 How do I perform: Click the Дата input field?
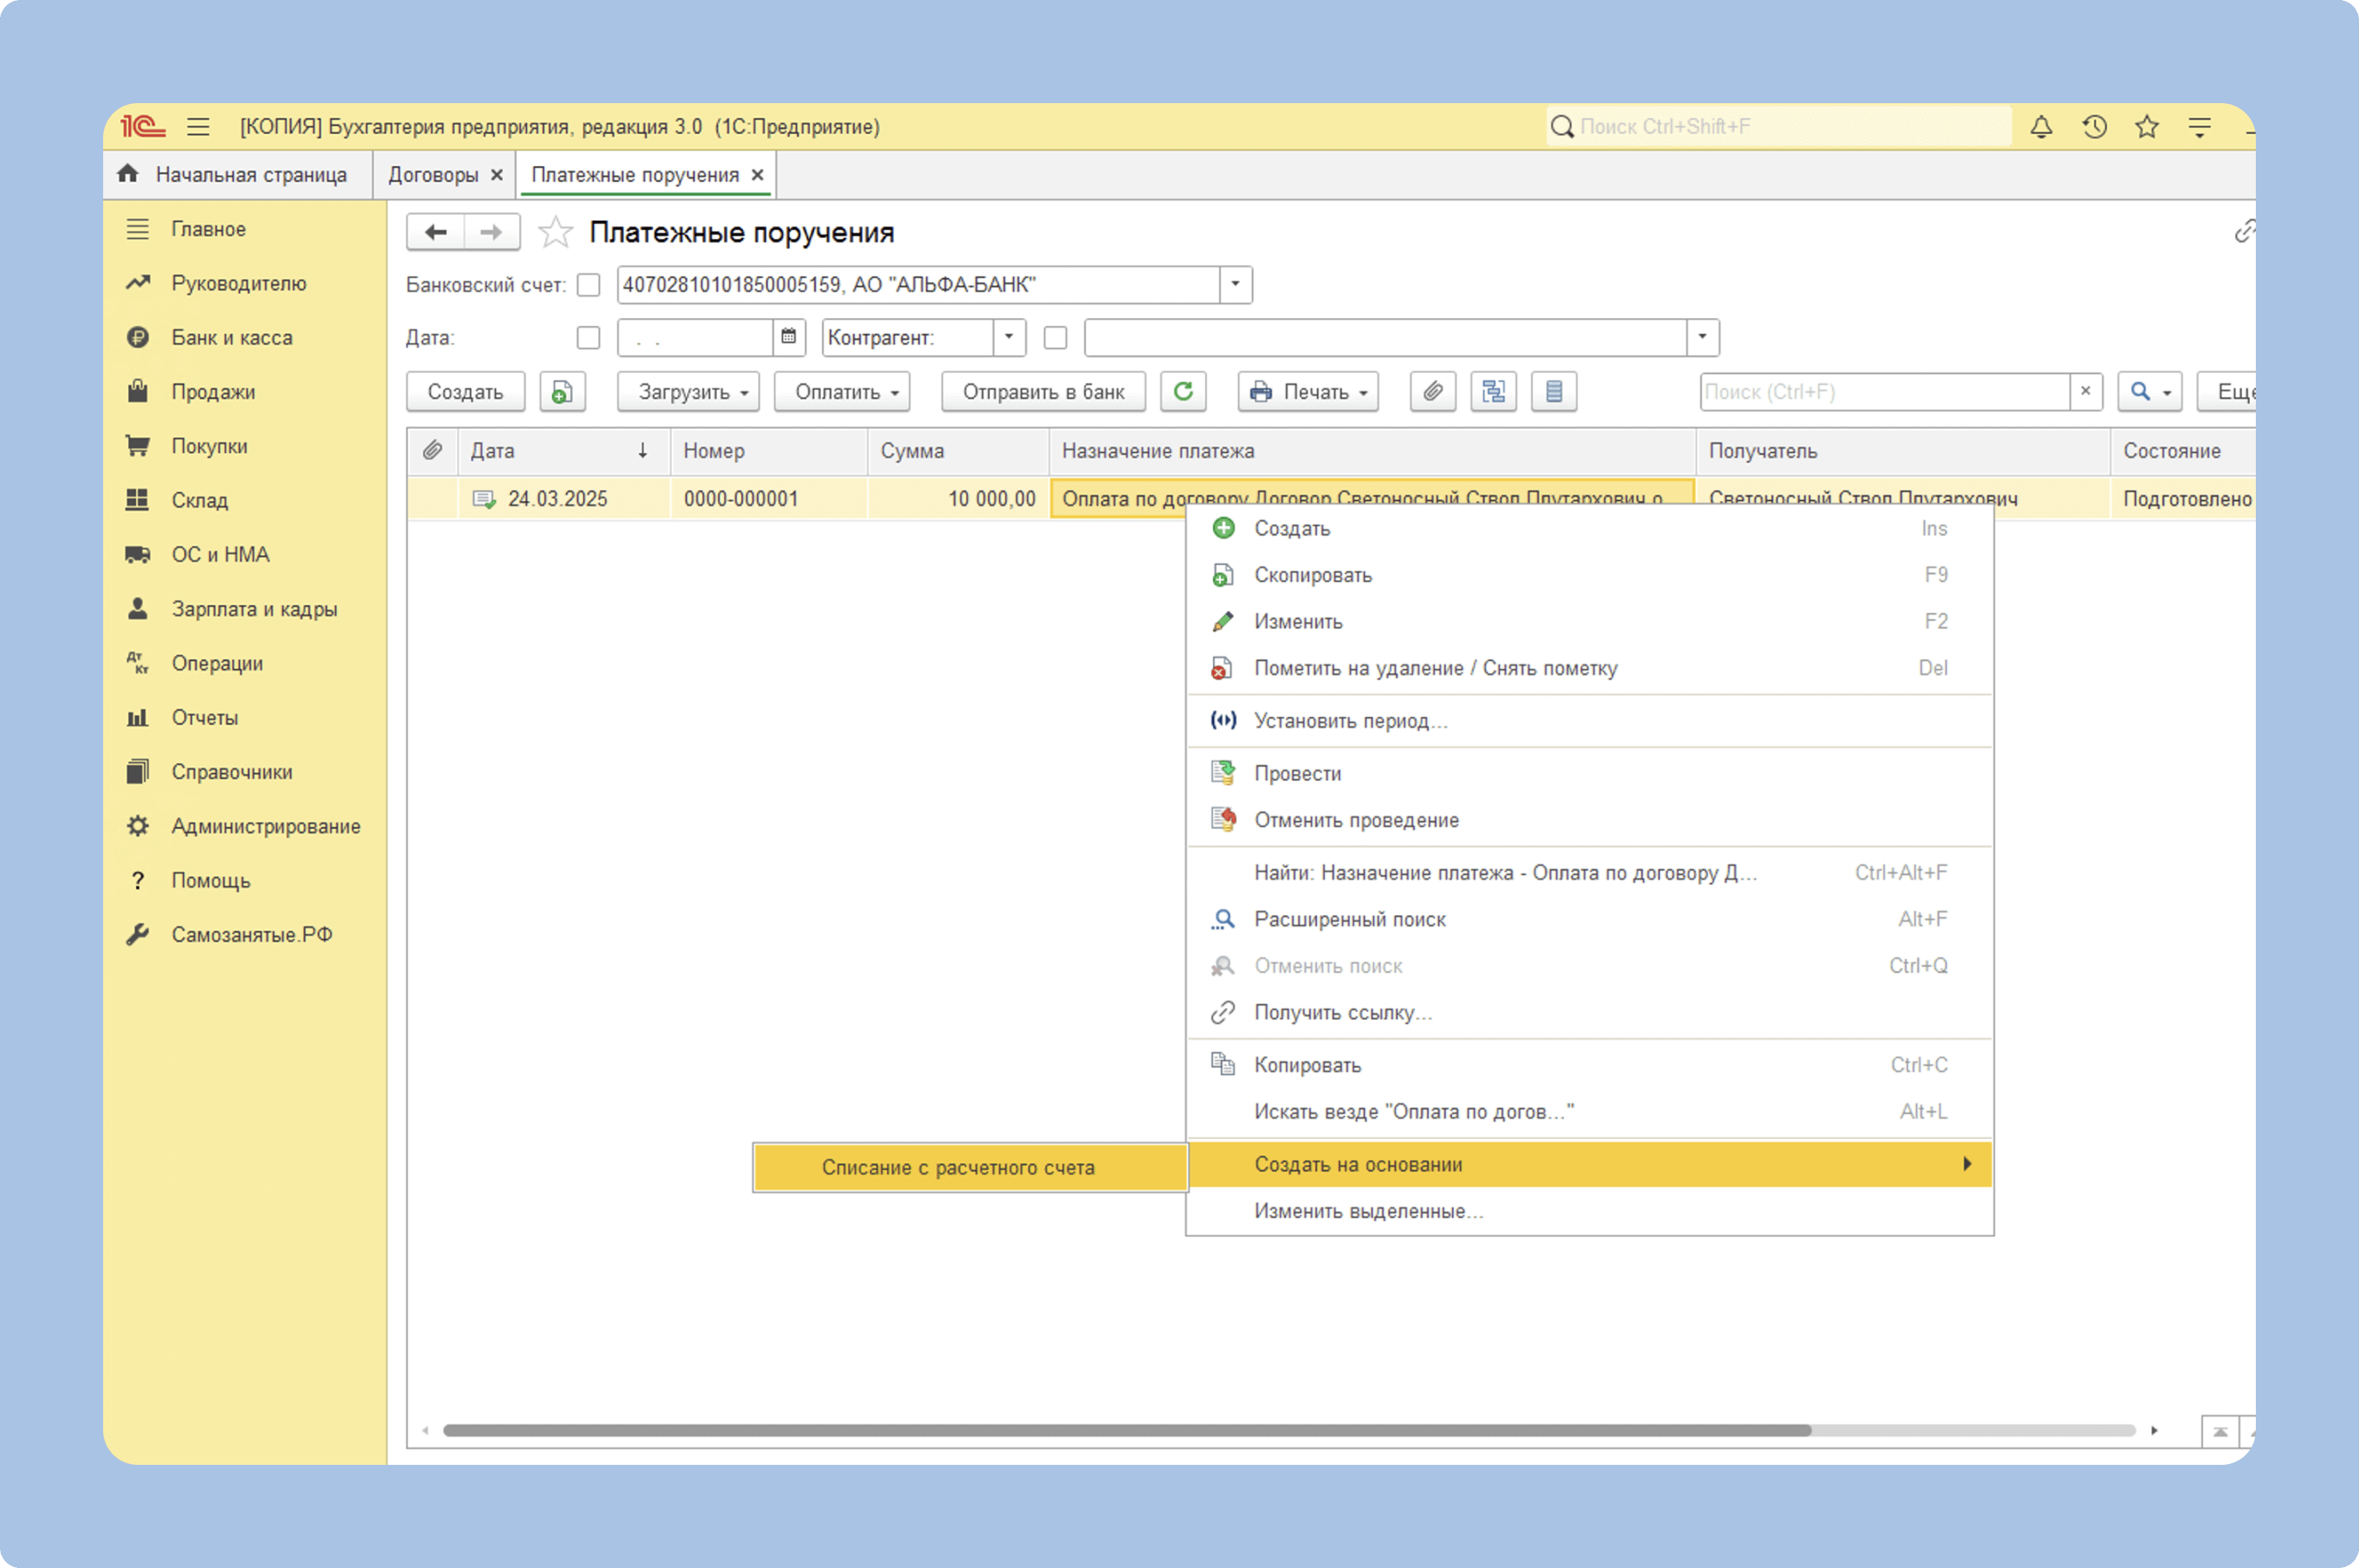pyautogui.click(x=696, y=337)
